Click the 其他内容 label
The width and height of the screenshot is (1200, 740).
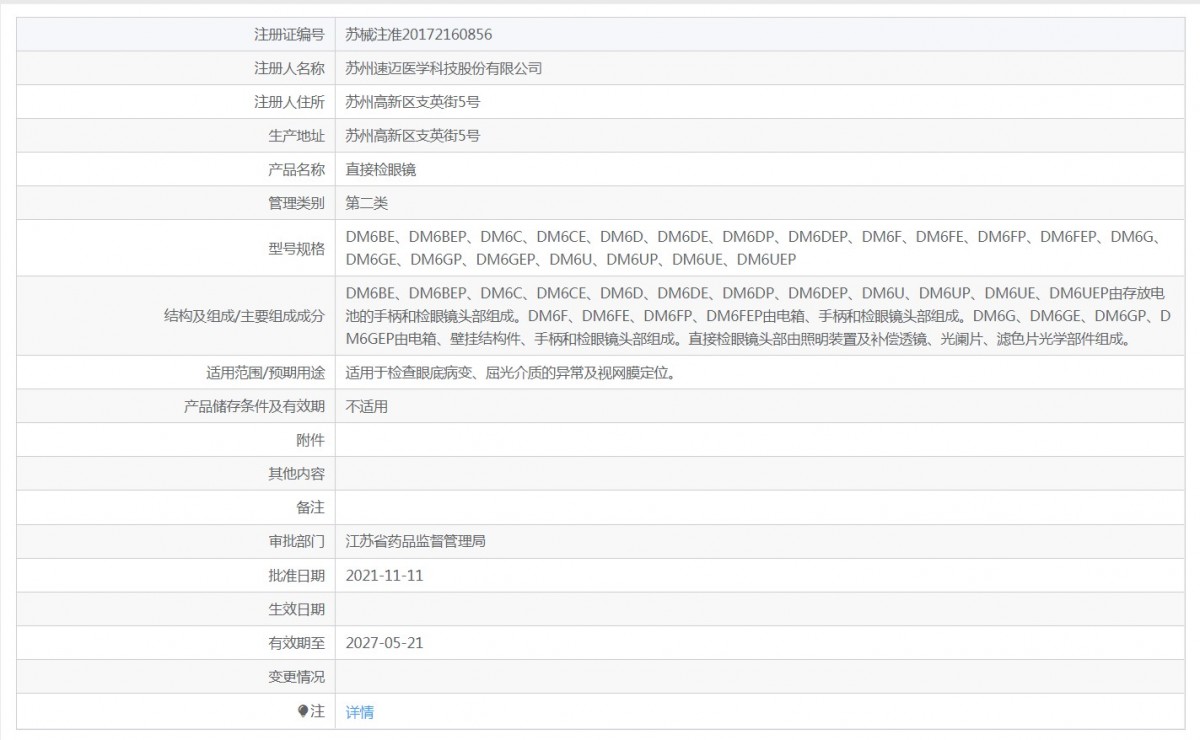(297, 474)
